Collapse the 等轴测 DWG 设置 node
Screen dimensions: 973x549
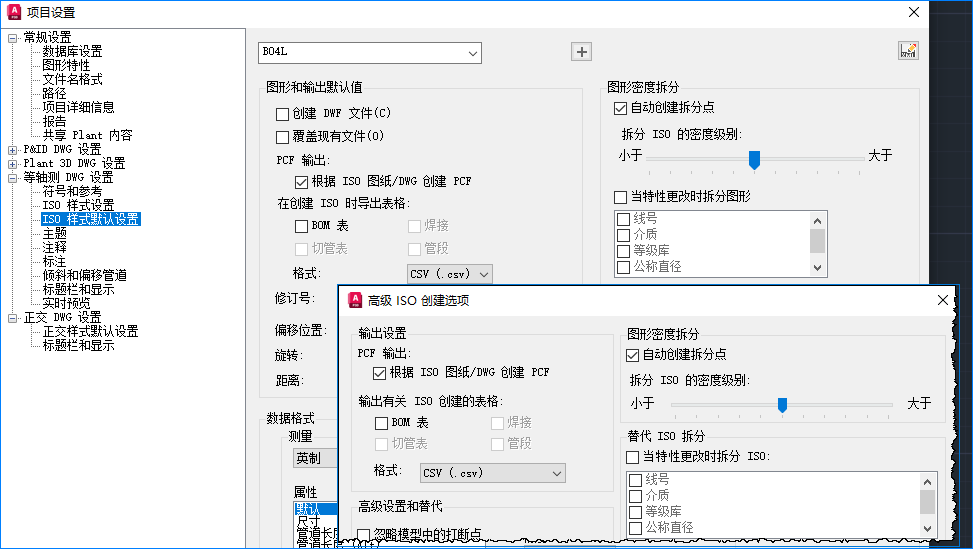12,178
